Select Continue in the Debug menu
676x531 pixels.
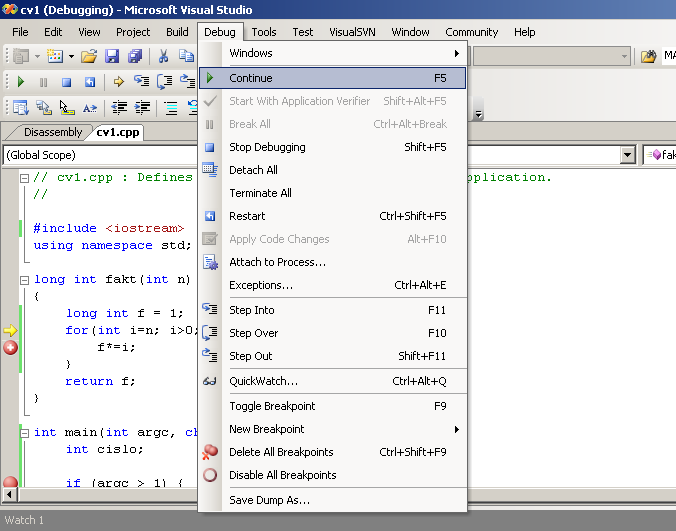tap(332, 78)
